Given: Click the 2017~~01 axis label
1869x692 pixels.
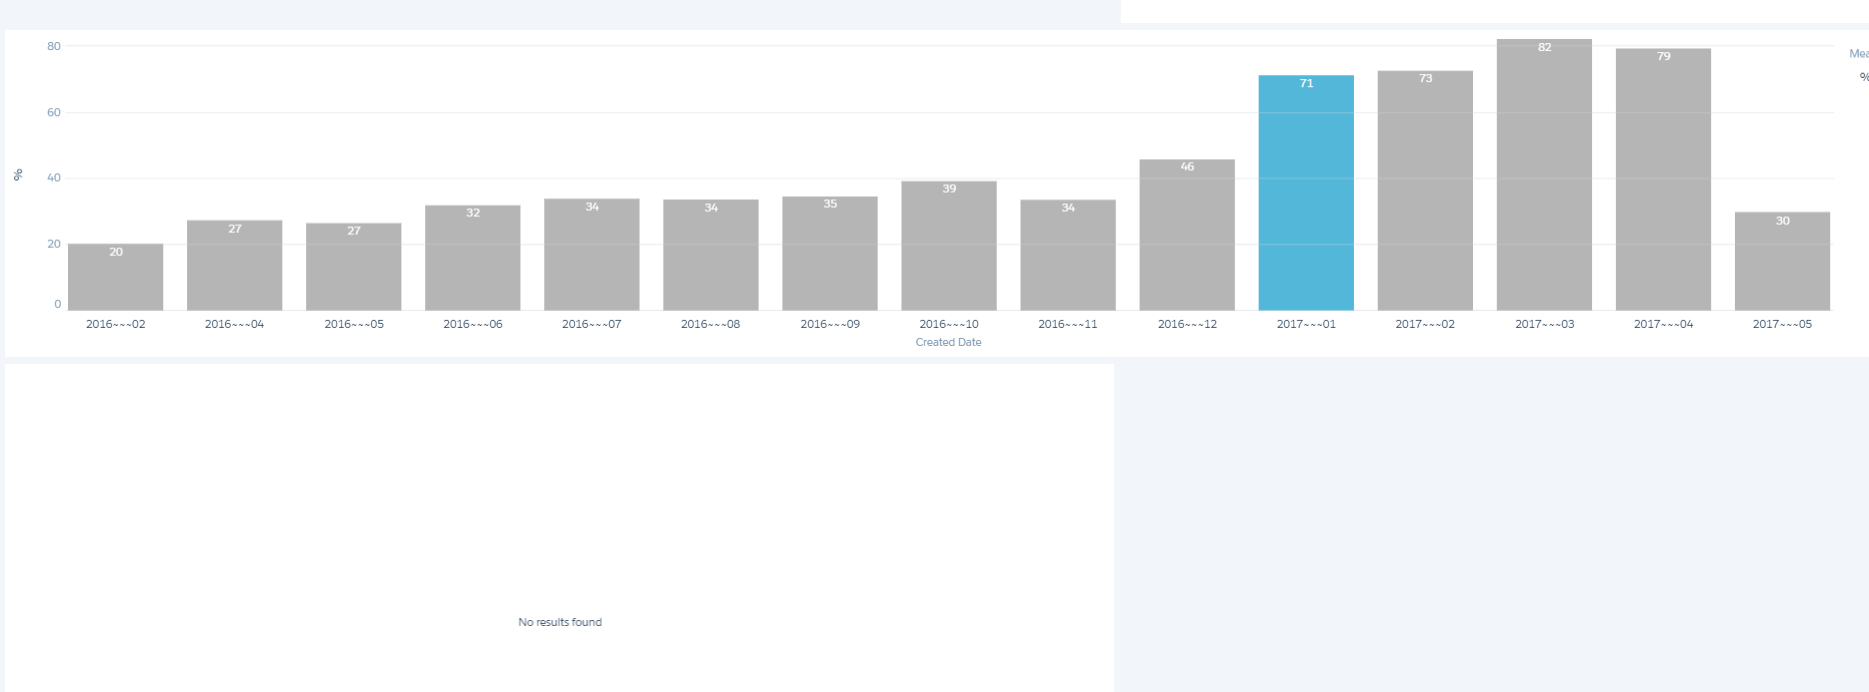Looking at the screenshot, I should (x=1306, y=324).
